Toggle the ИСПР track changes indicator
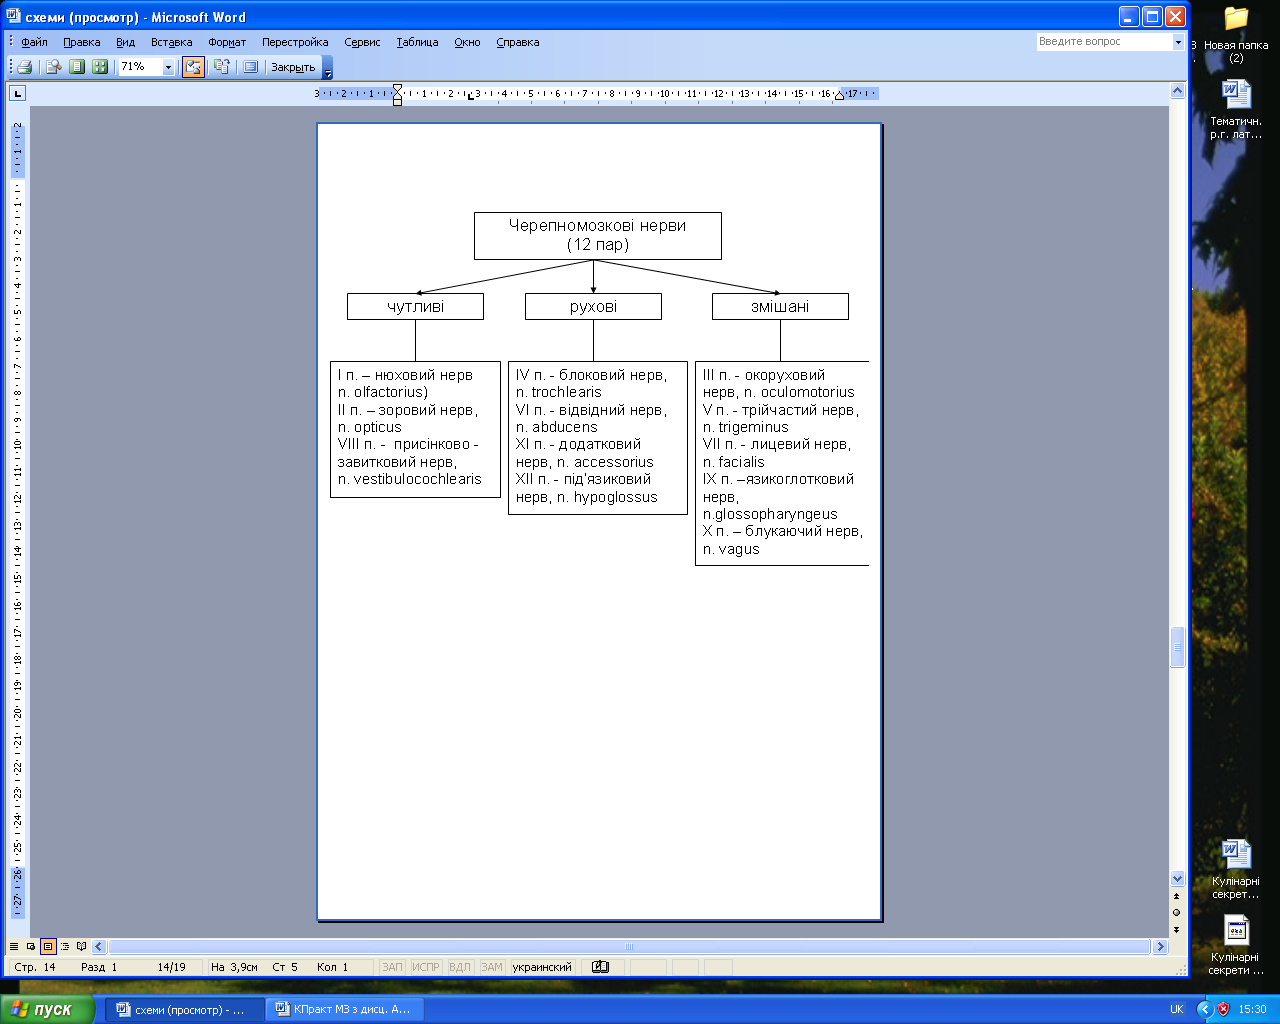The width and height of the screenshot is (1280, 1024). (426, 967)
